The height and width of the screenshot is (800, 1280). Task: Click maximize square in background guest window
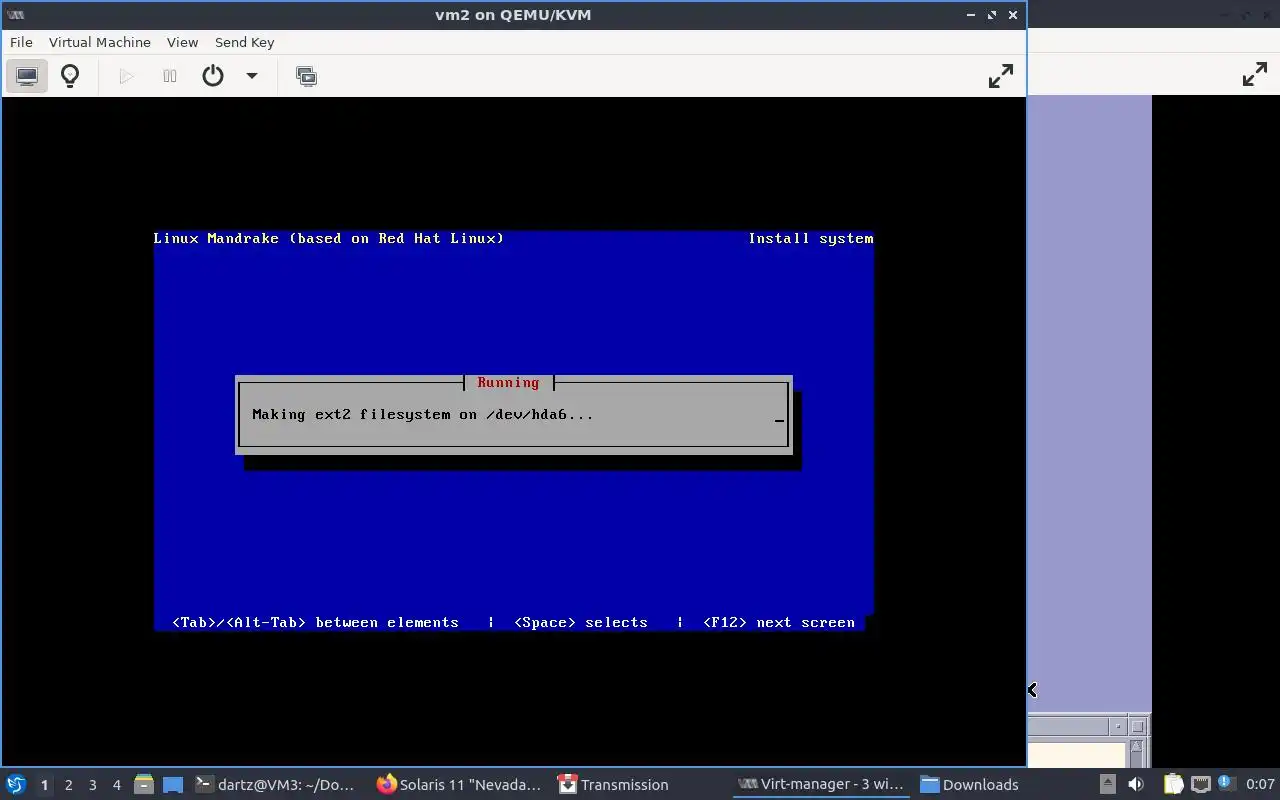(x=1137, y=726)
